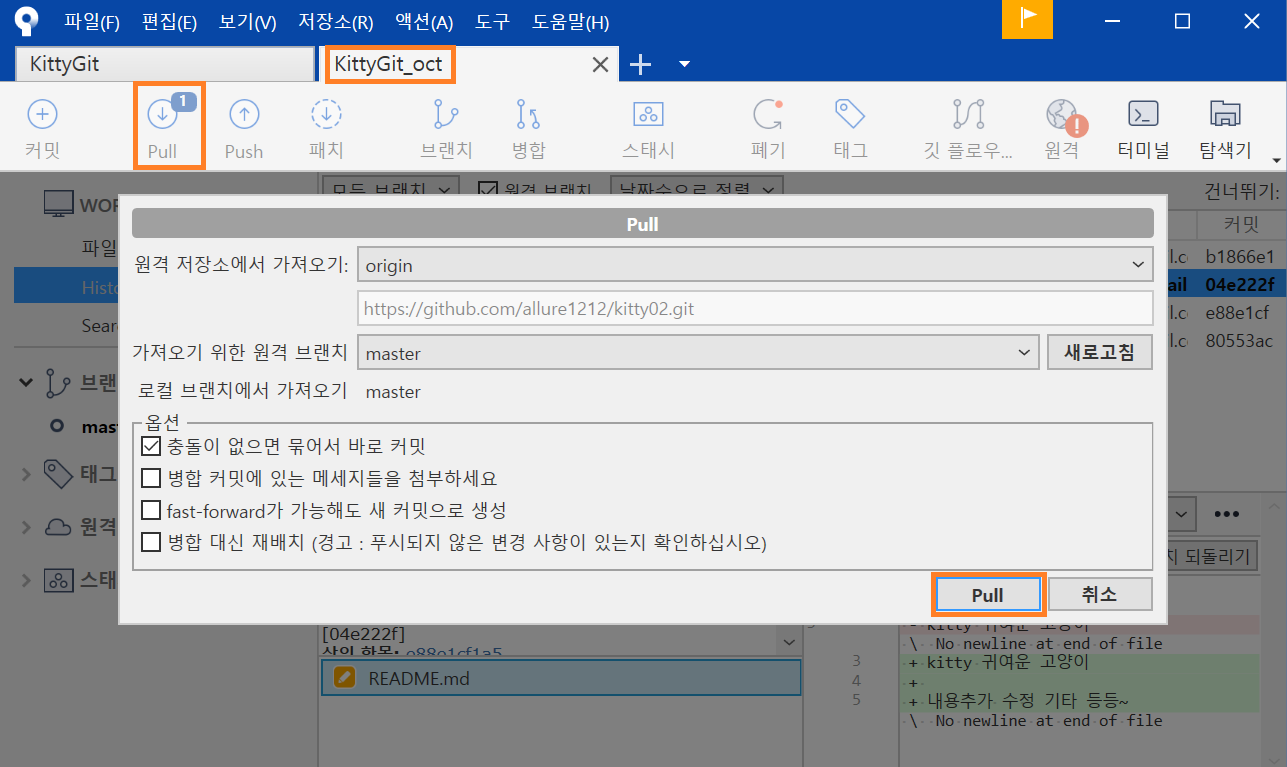Expand the Tags (태그) sidebar section
This screenshot has height=767, width=1287.
pyautogui.click(x=27, y=474)
